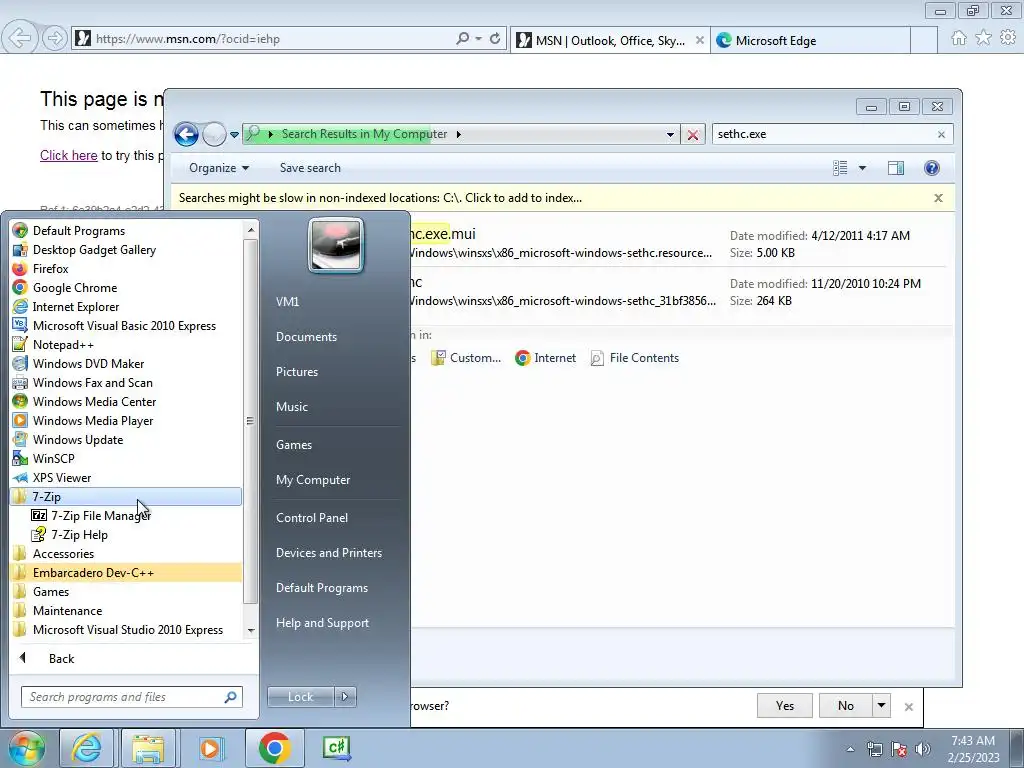Launch Windows DVD Maker

coord(88,363)
